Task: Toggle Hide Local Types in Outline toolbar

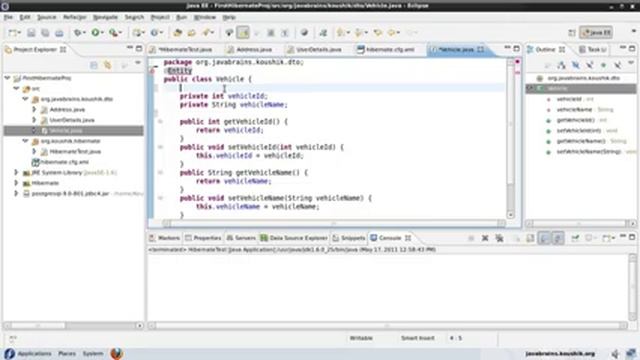Action: 618,65
